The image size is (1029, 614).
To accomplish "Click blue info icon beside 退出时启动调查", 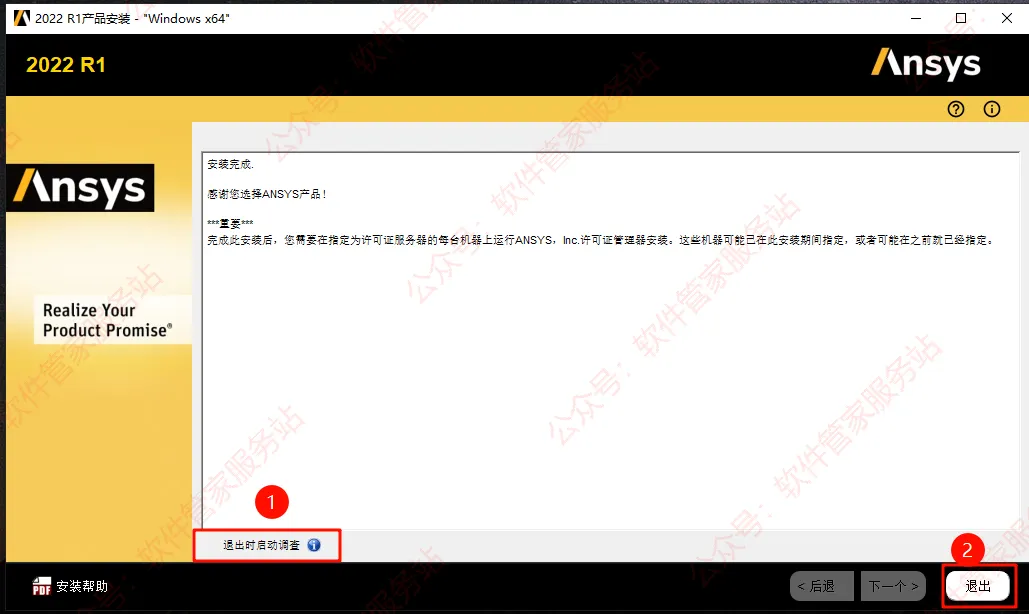I will [x=314, y=545].
